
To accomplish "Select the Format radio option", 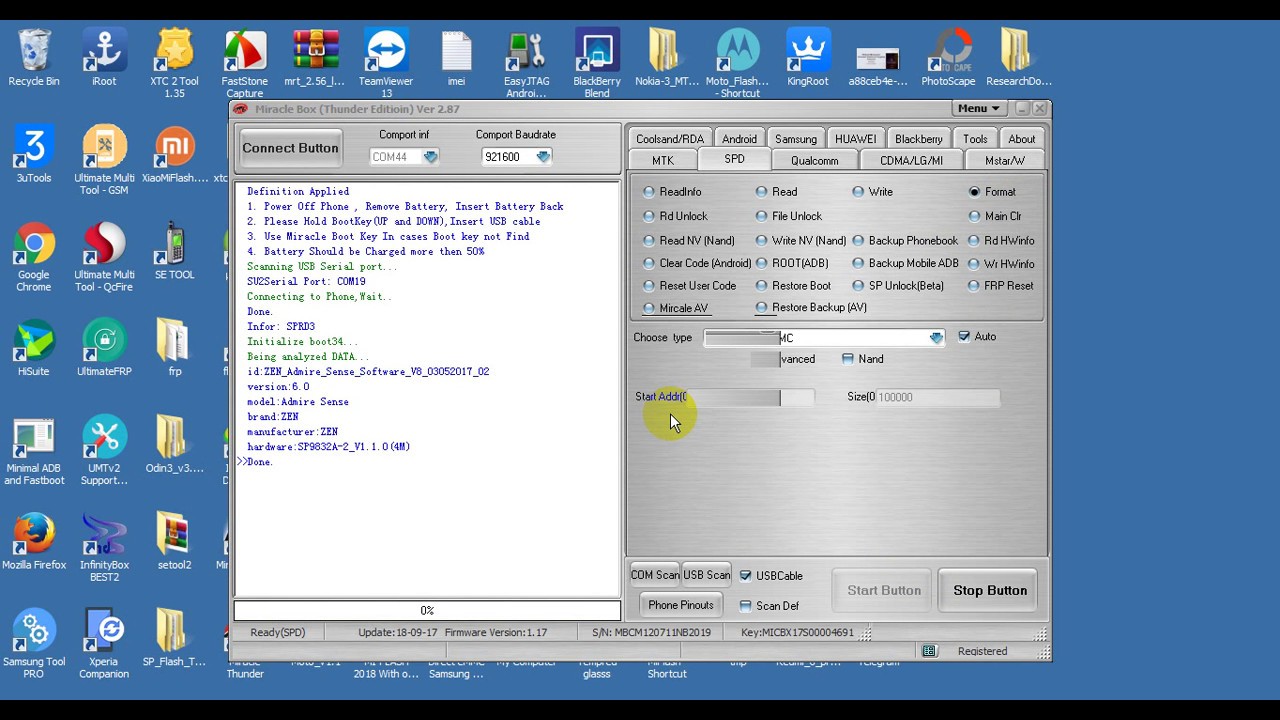I will (x=974, y=192).
